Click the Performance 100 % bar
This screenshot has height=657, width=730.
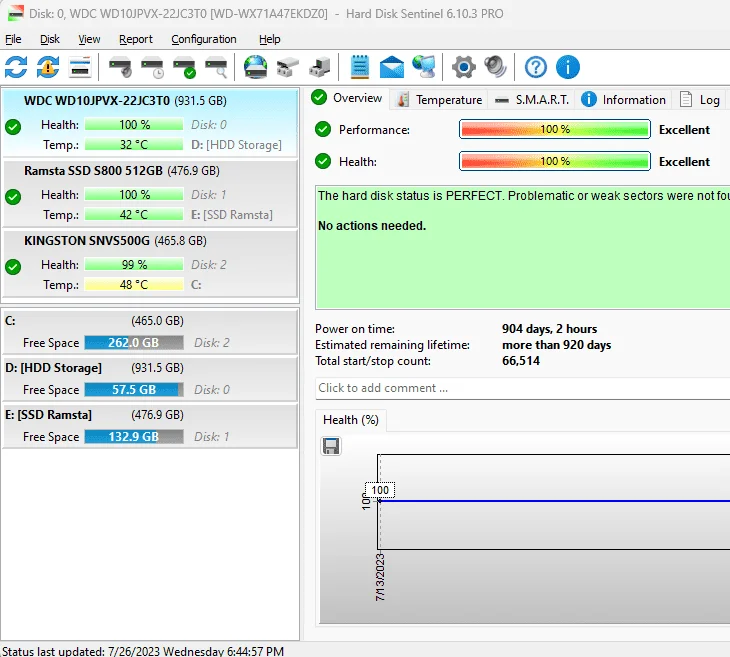pos(554,129)
